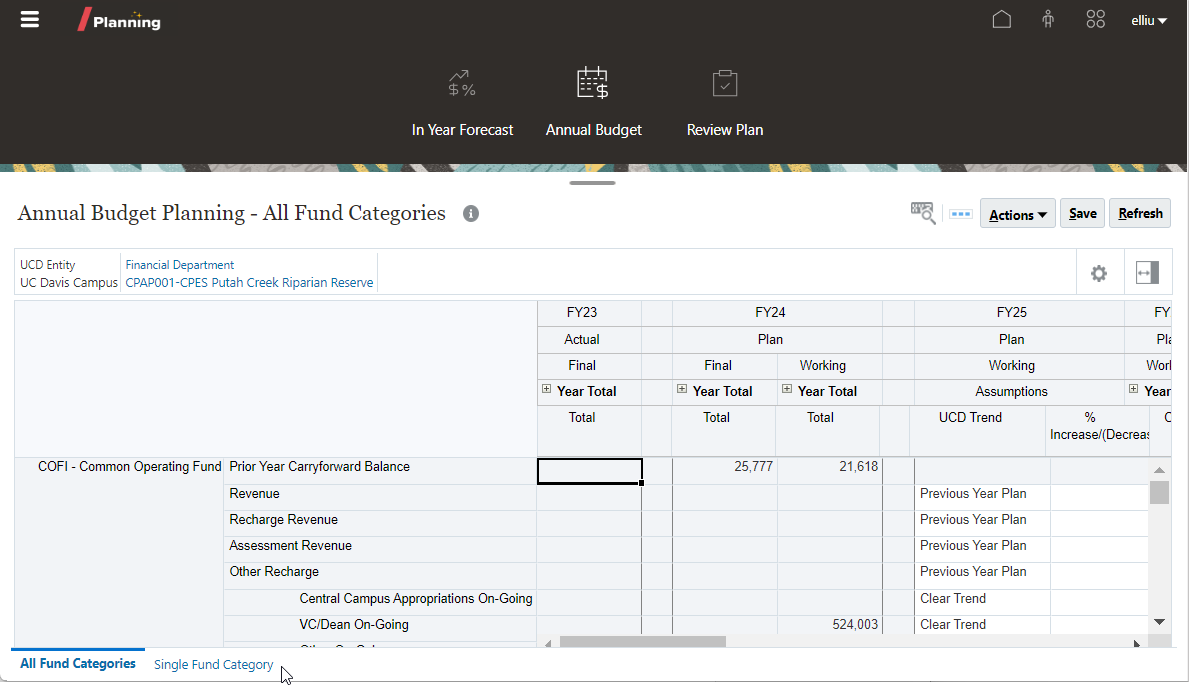Click the Home icon in top bar
This screenshot has height=698, width=1195.
point(1001,18)
